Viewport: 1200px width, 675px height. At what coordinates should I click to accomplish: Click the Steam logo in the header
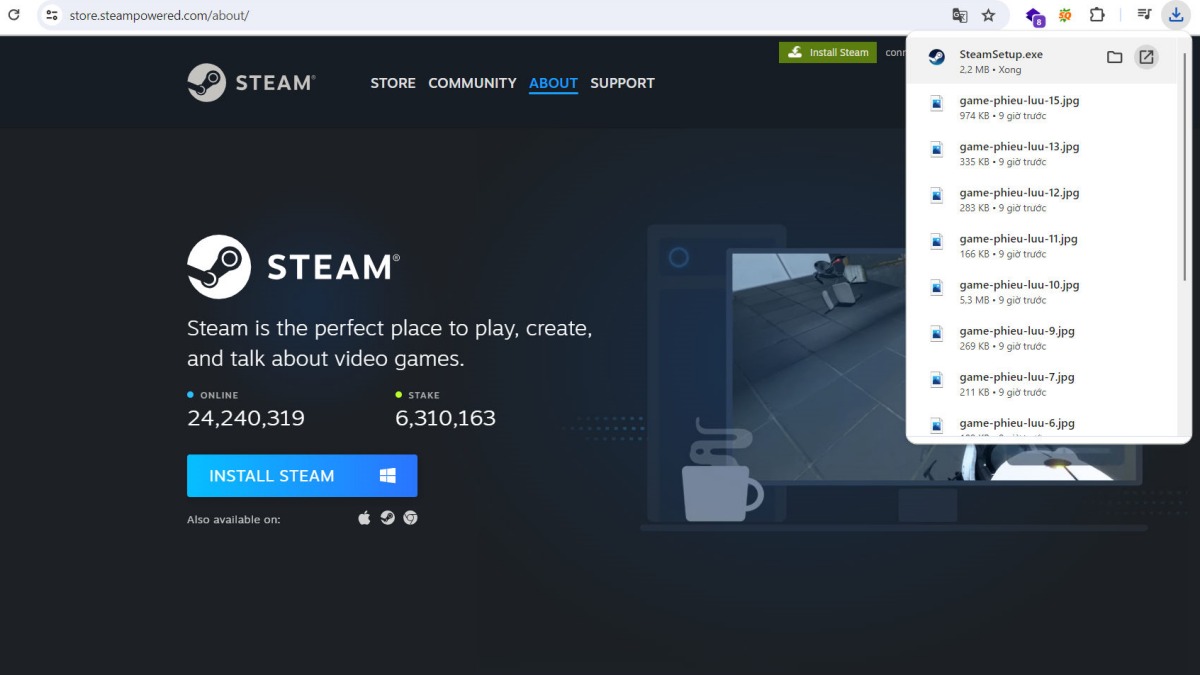coord(251,83)
